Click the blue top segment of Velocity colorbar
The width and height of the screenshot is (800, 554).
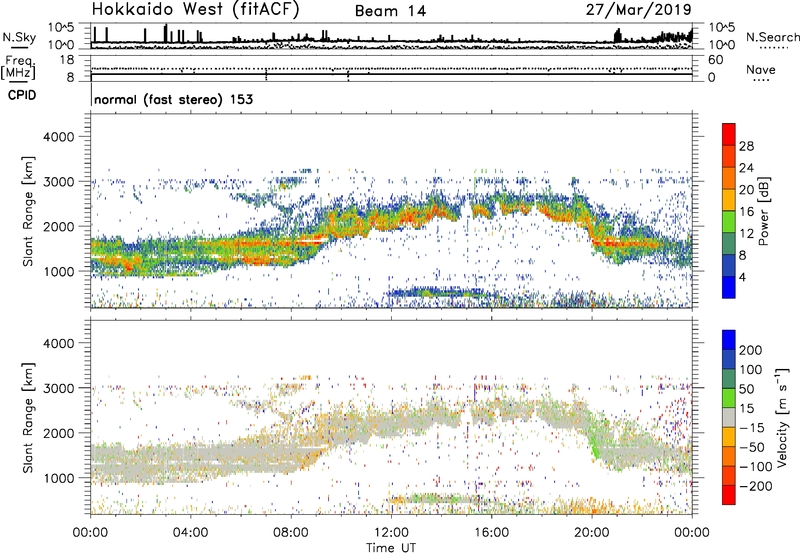tap(729, 340)
